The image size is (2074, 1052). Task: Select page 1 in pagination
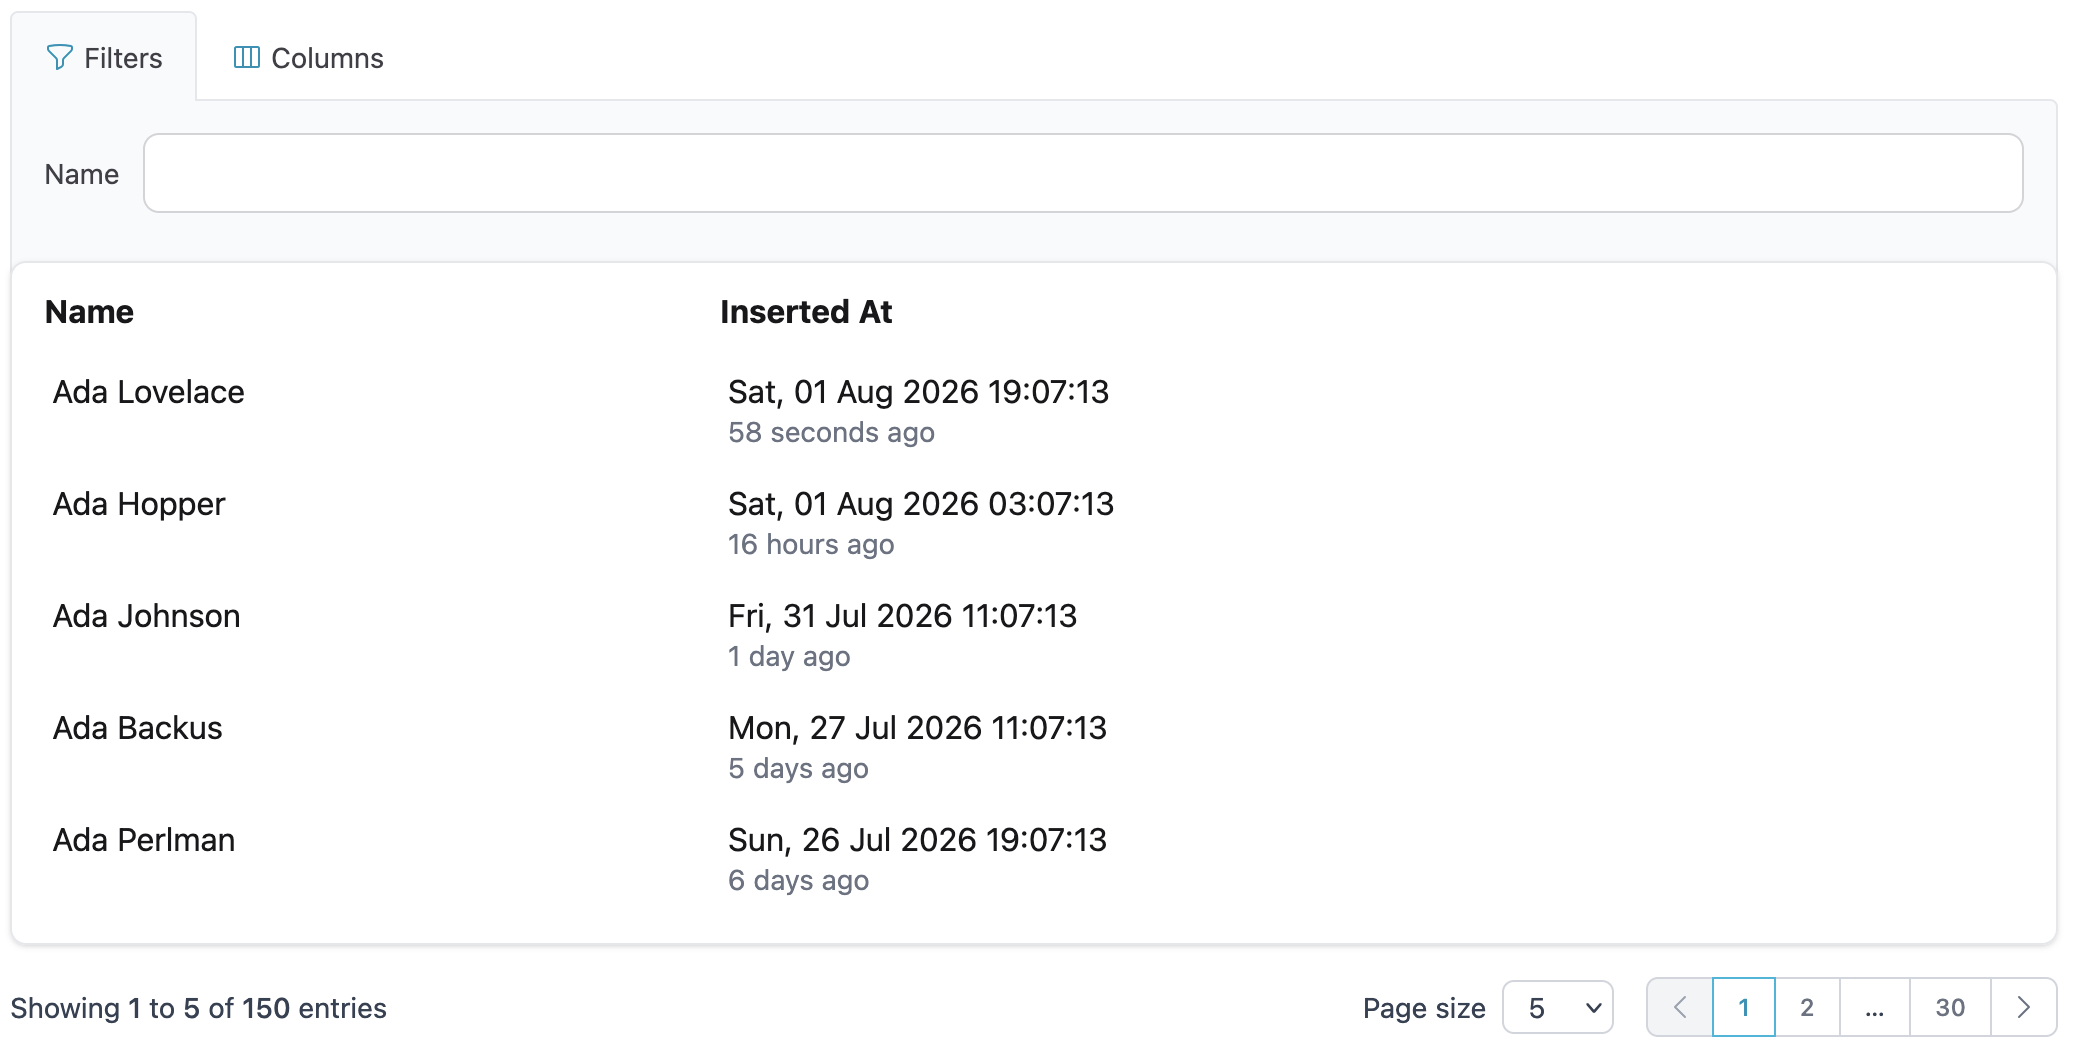click(1744, 1007)
